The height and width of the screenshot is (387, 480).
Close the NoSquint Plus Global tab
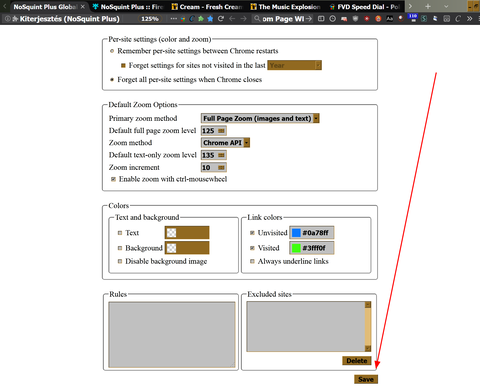(83, 6)
